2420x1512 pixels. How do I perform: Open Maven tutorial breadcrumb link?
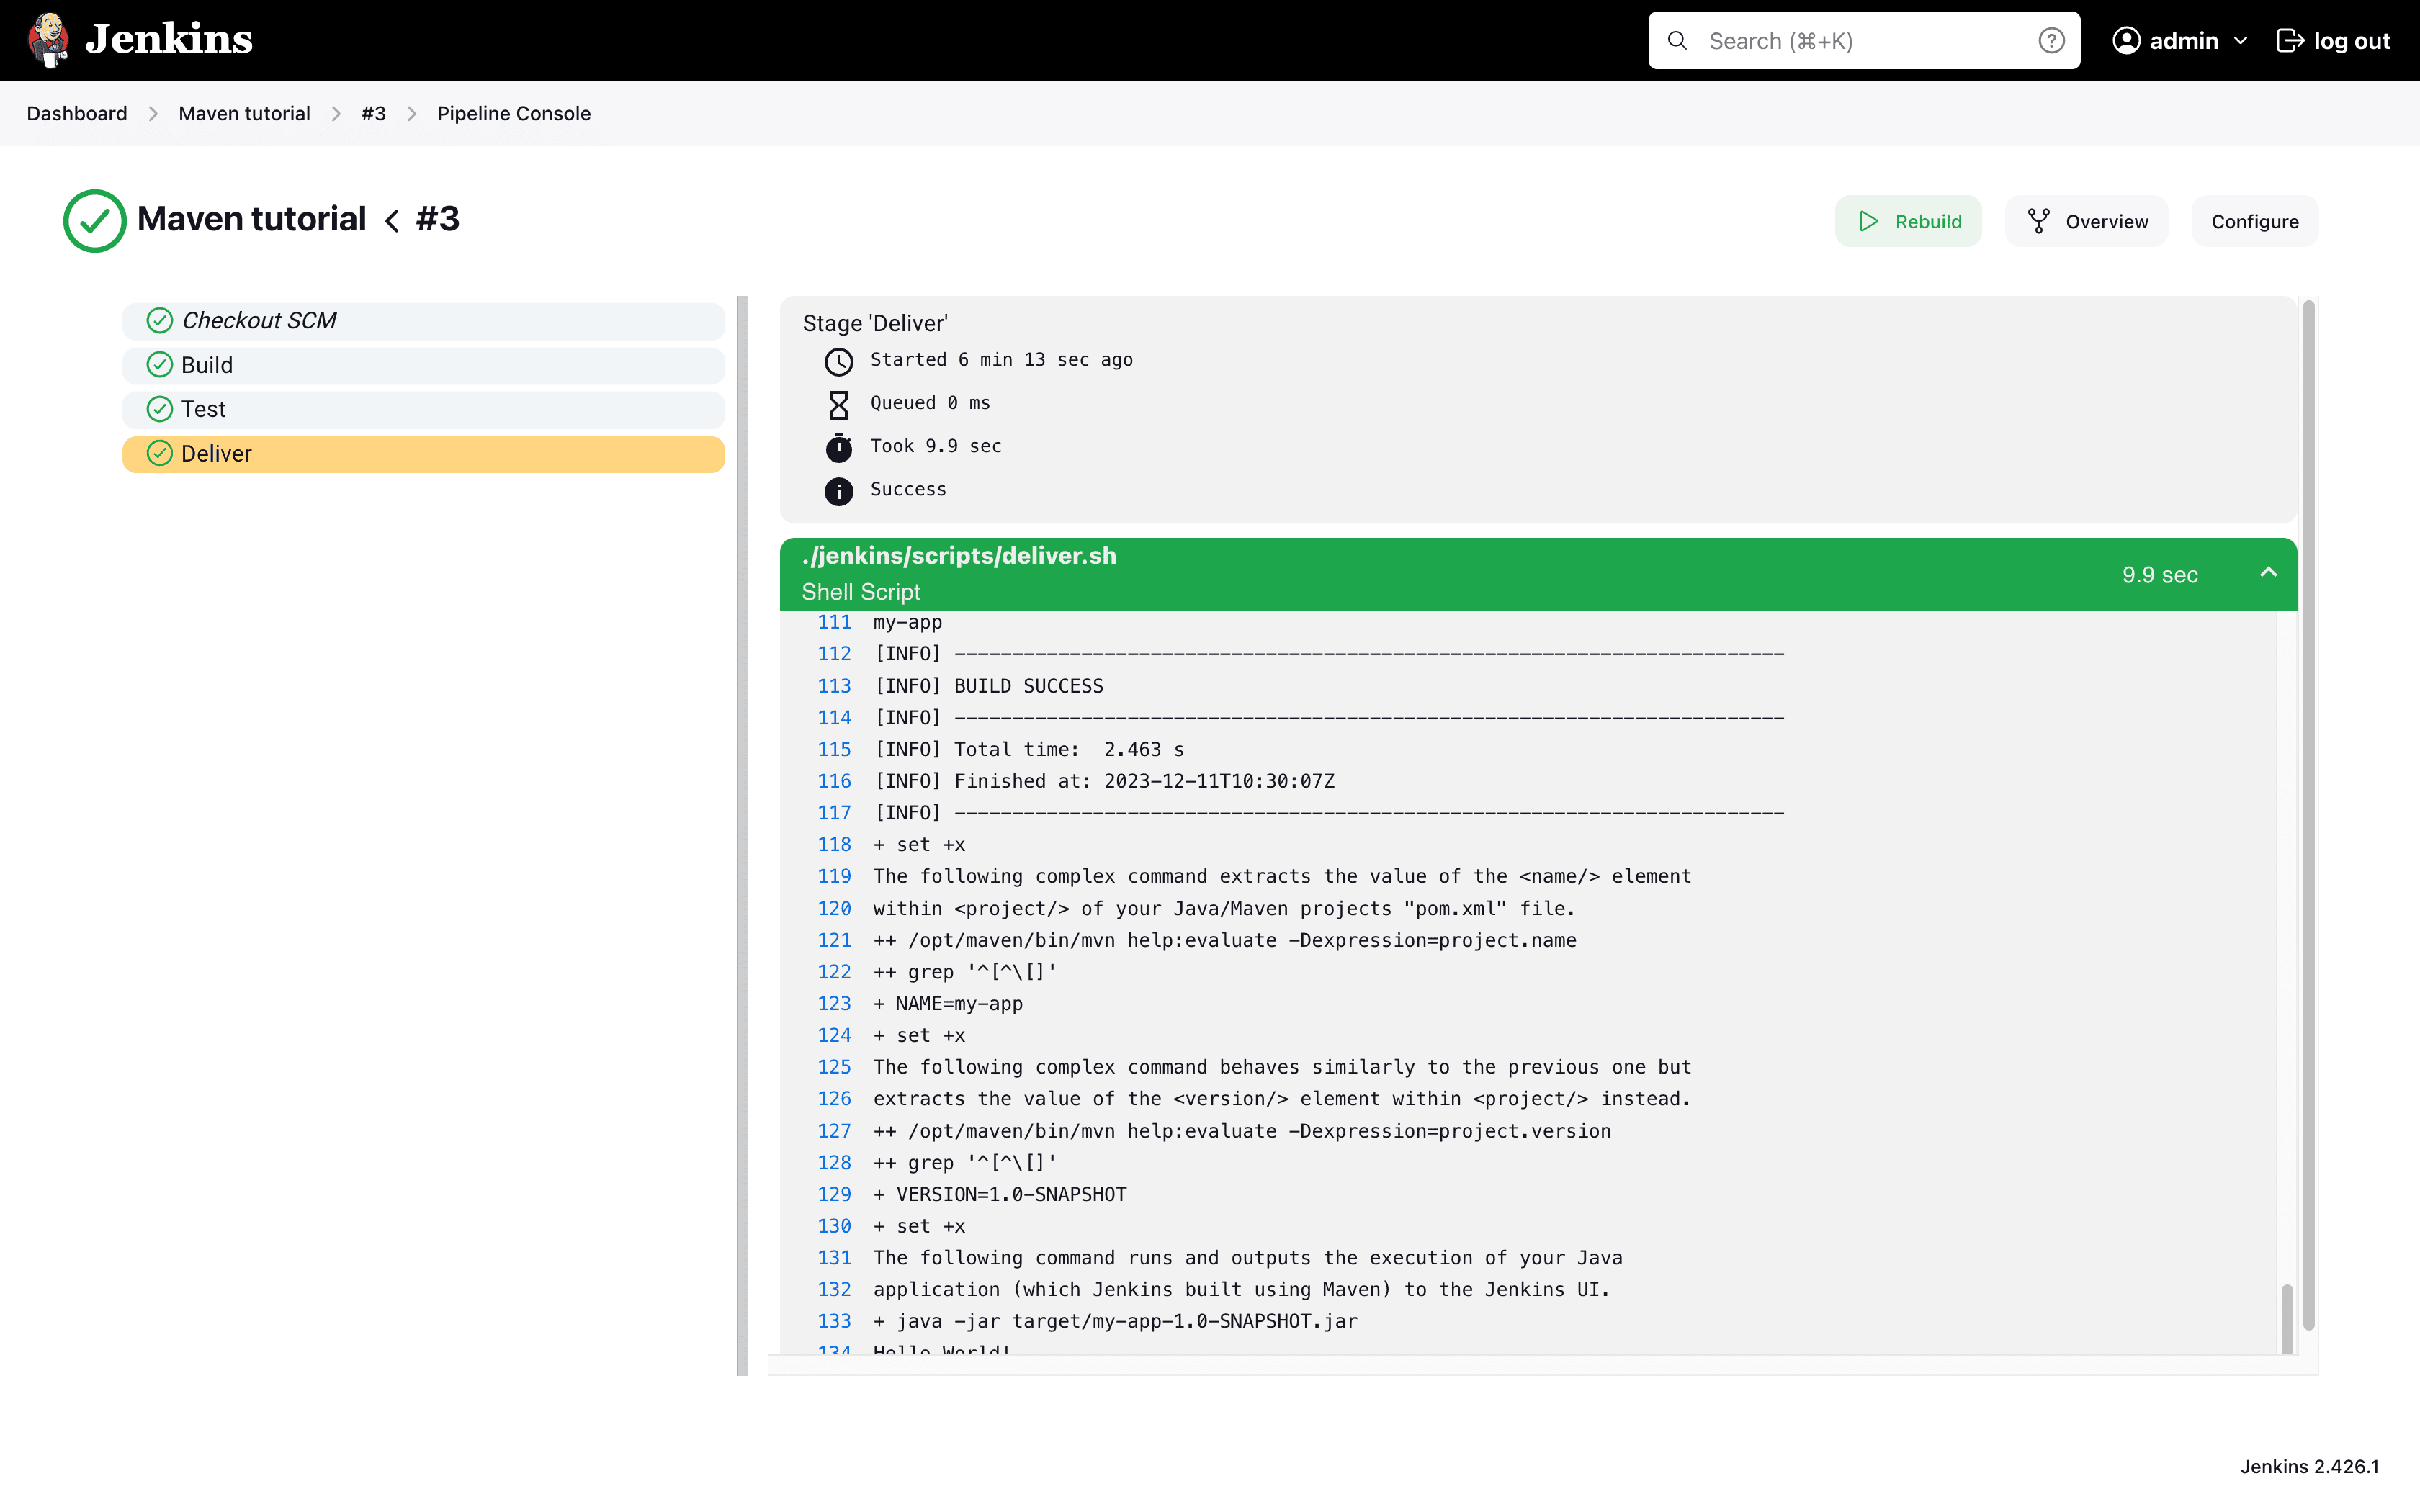tap(244, 113)
